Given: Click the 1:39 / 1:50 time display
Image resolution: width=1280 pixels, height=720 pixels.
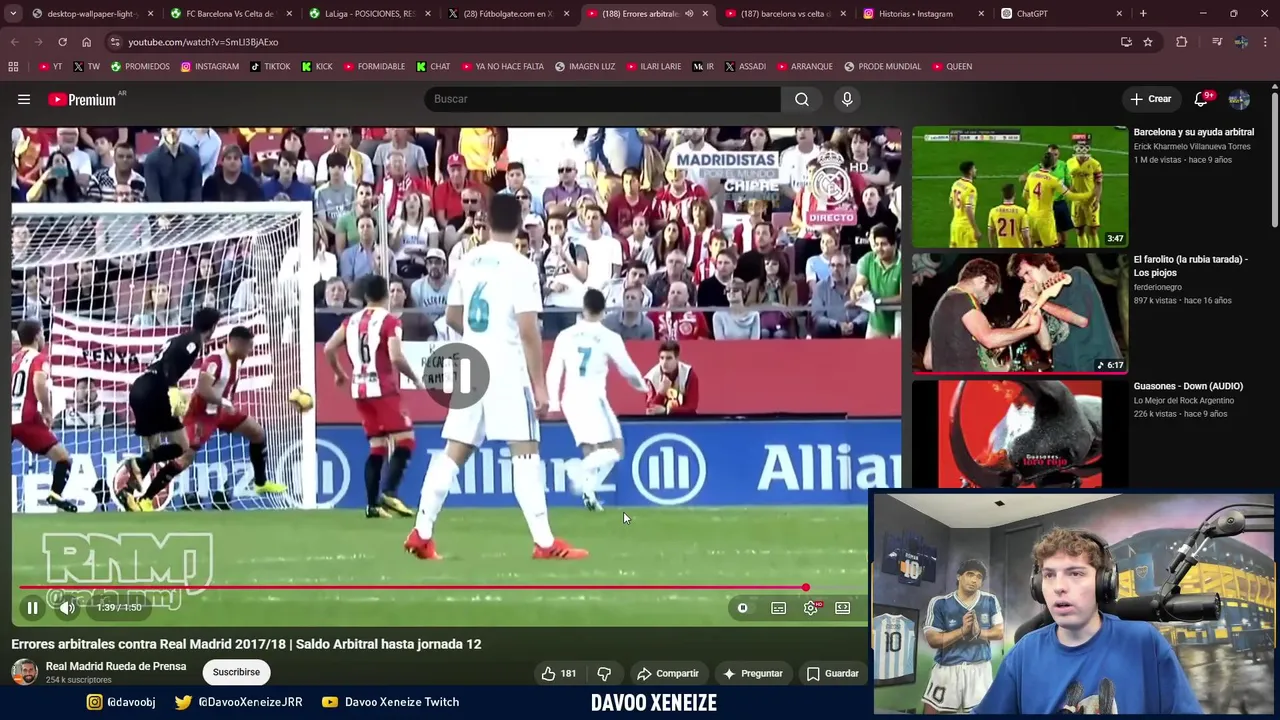Looking at the screenshot, I should point(119,607).
